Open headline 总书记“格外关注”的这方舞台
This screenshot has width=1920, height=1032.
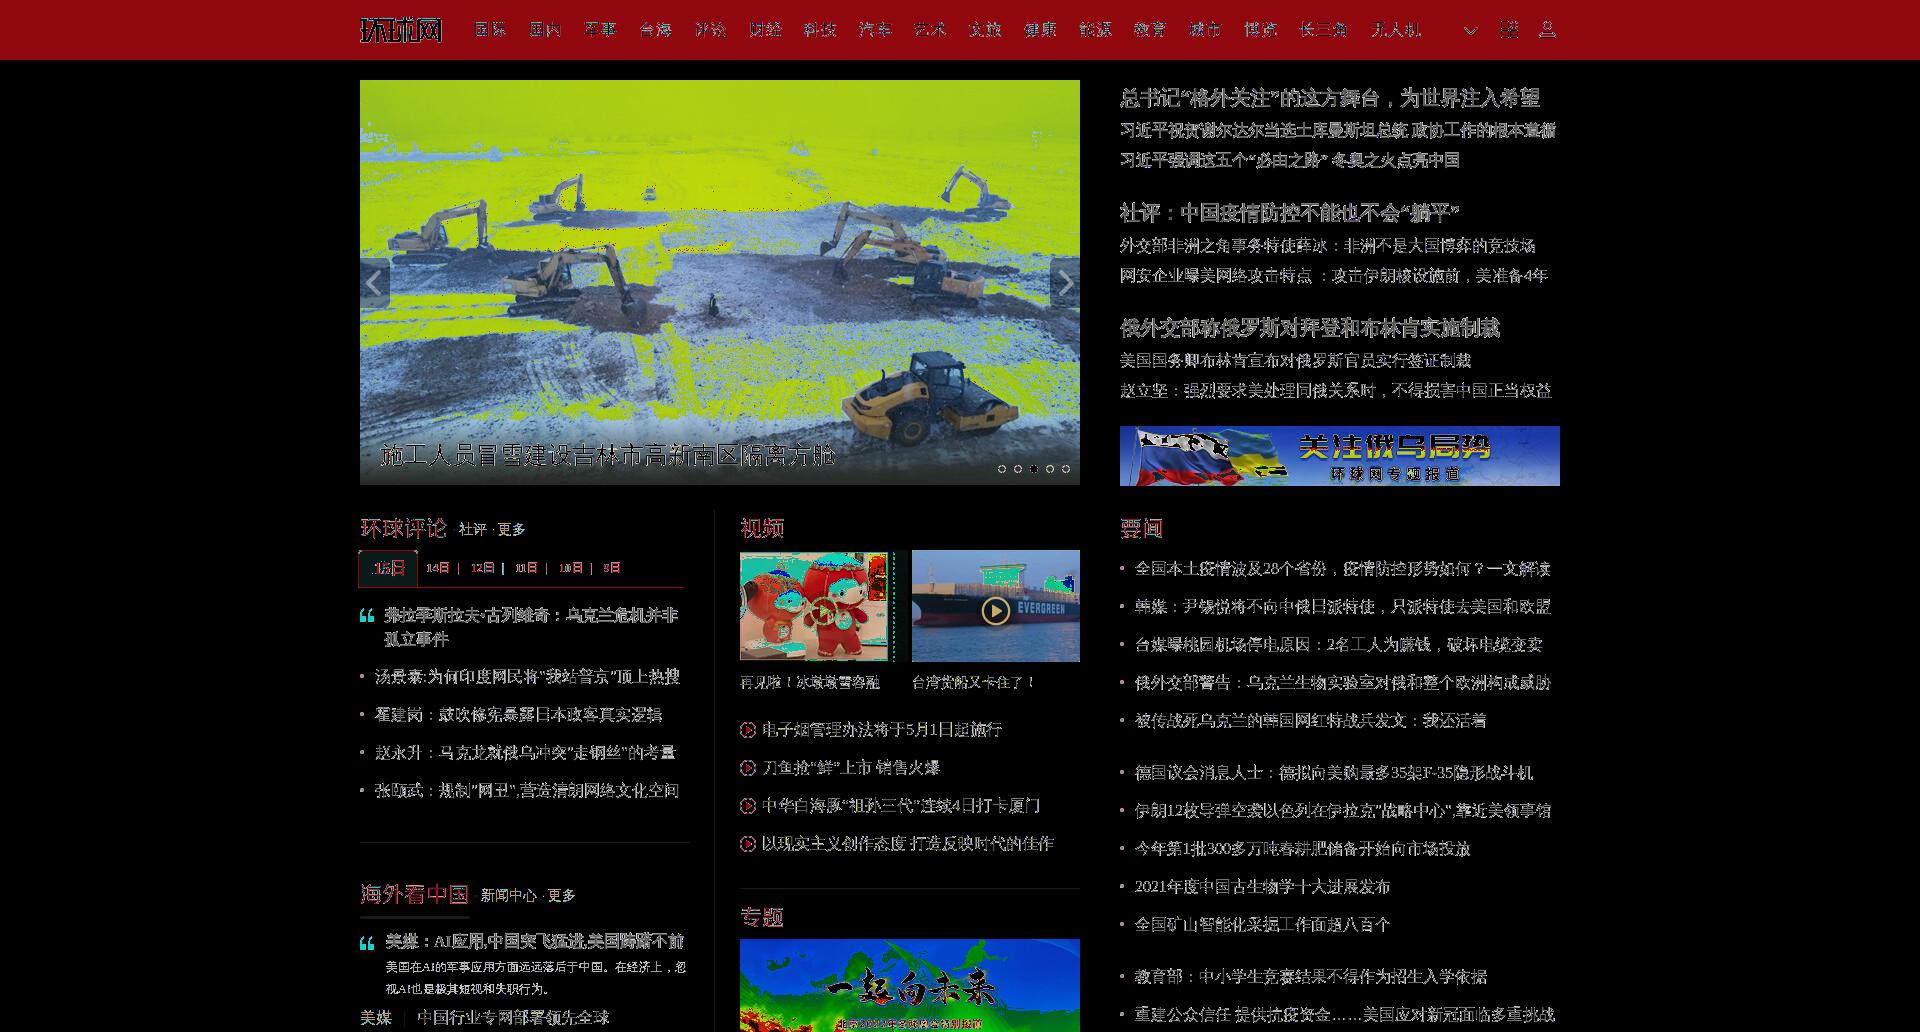[x=1330, y=98]
